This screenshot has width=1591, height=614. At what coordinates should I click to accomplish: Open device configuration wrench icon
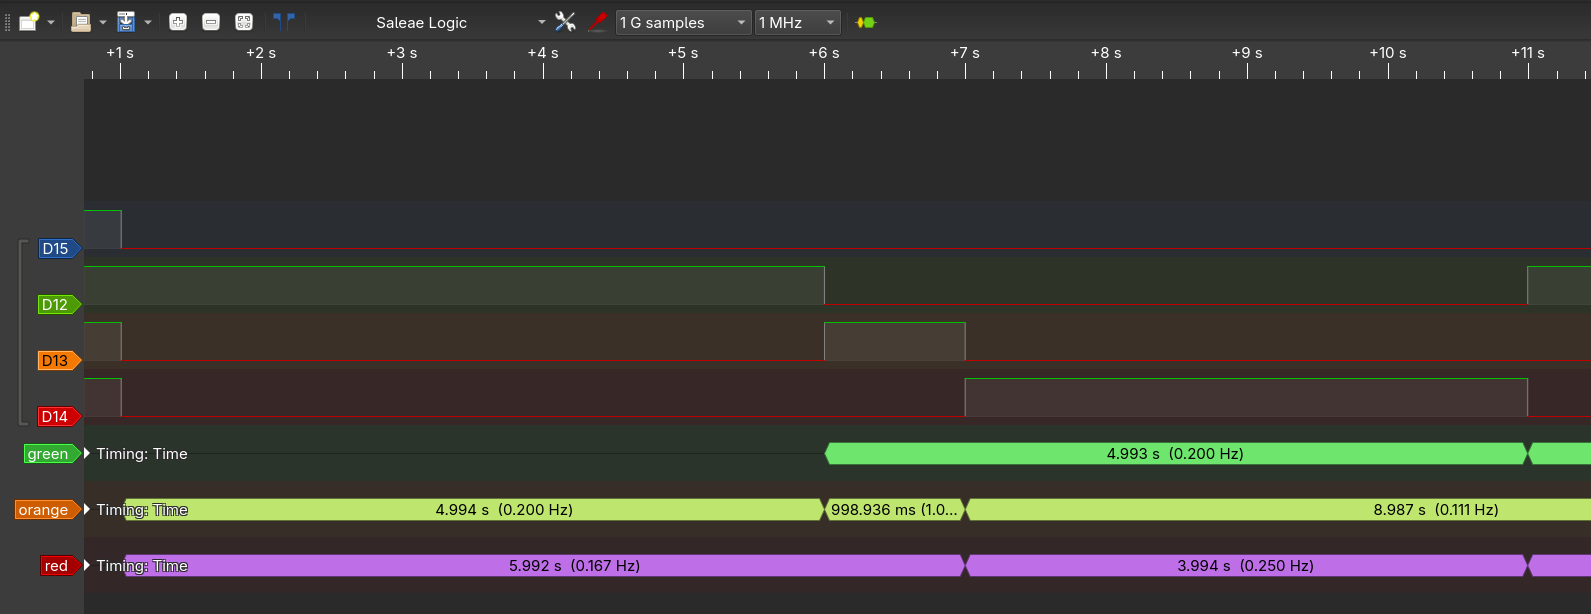pos(565,22)
